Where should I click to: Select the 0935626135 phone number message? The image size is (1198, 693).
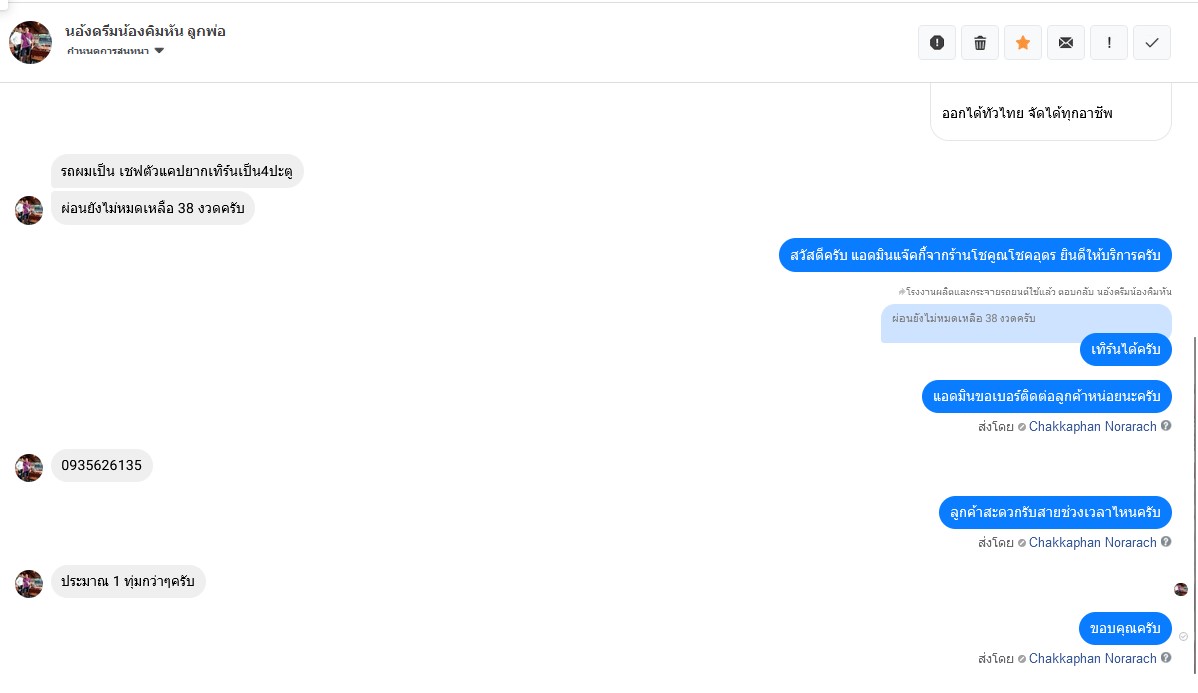102,465
